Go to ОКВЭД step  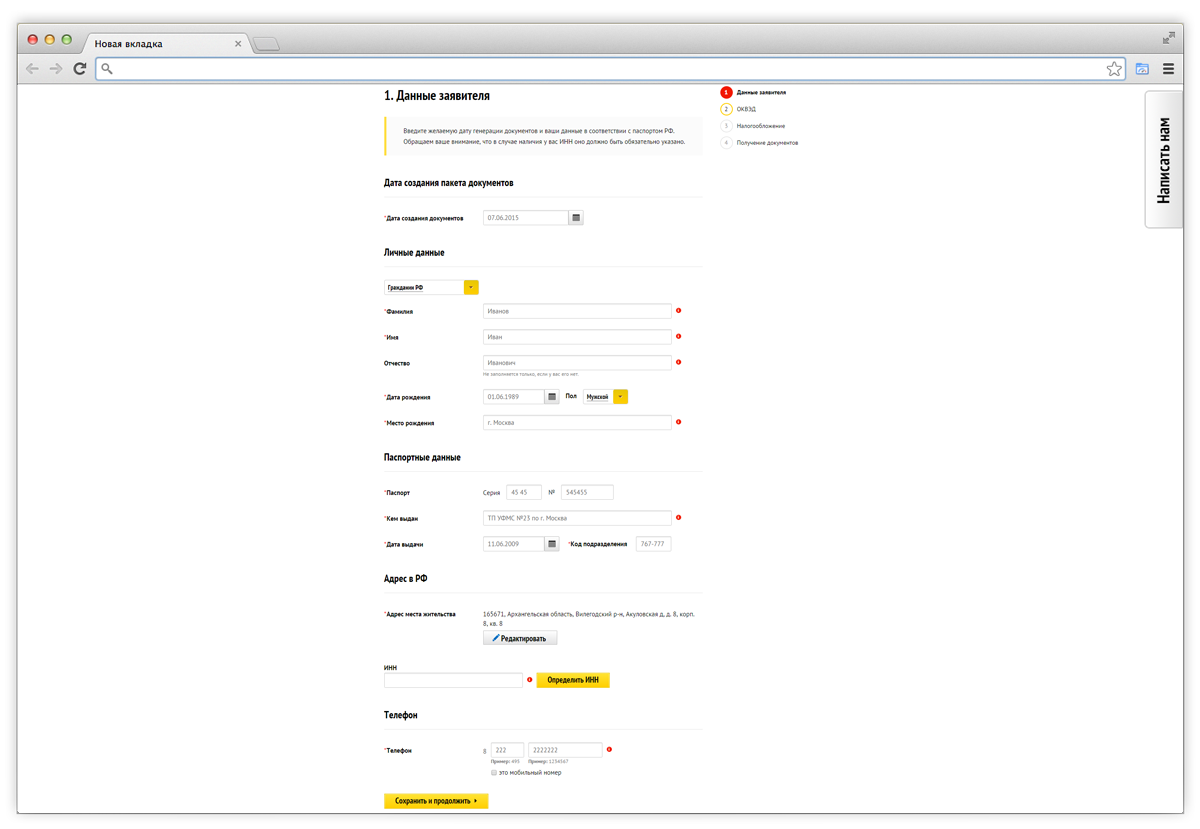click(x=745, y=109)
